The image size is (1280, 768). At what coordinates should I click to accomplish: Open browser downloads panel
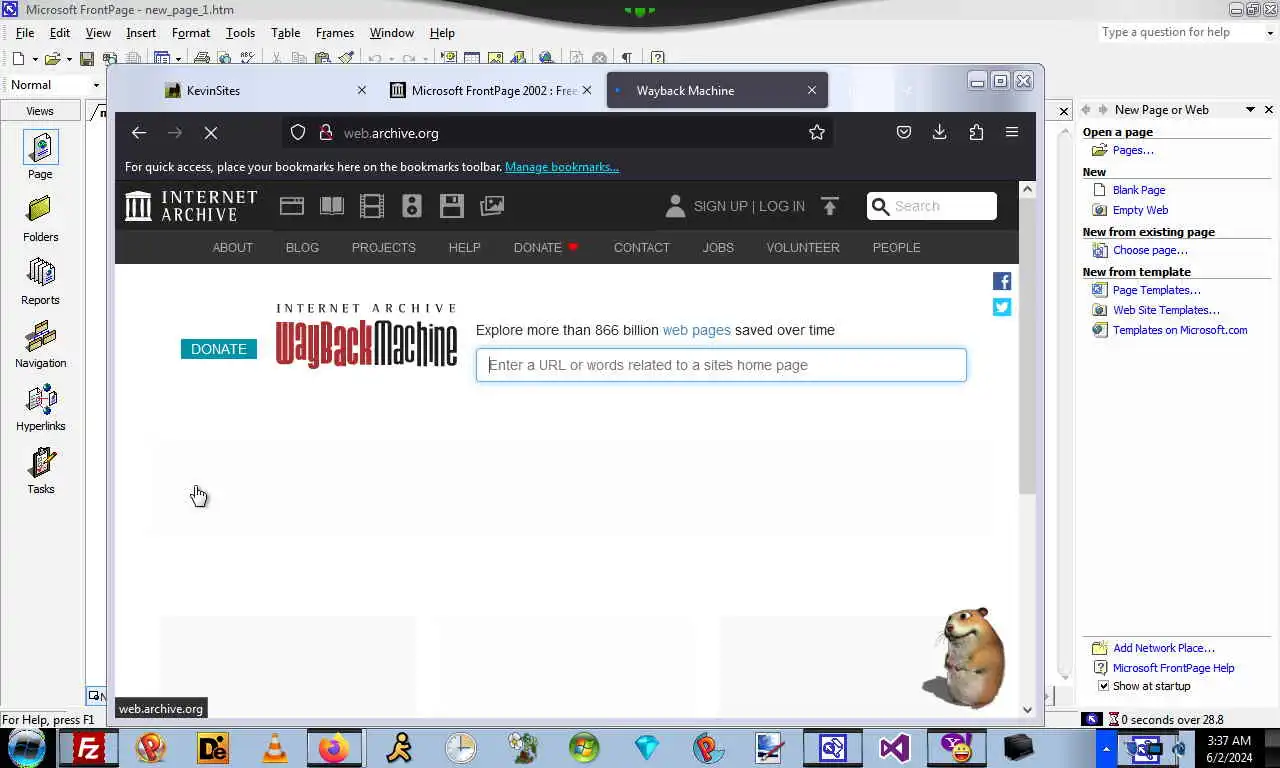point(940,132)
